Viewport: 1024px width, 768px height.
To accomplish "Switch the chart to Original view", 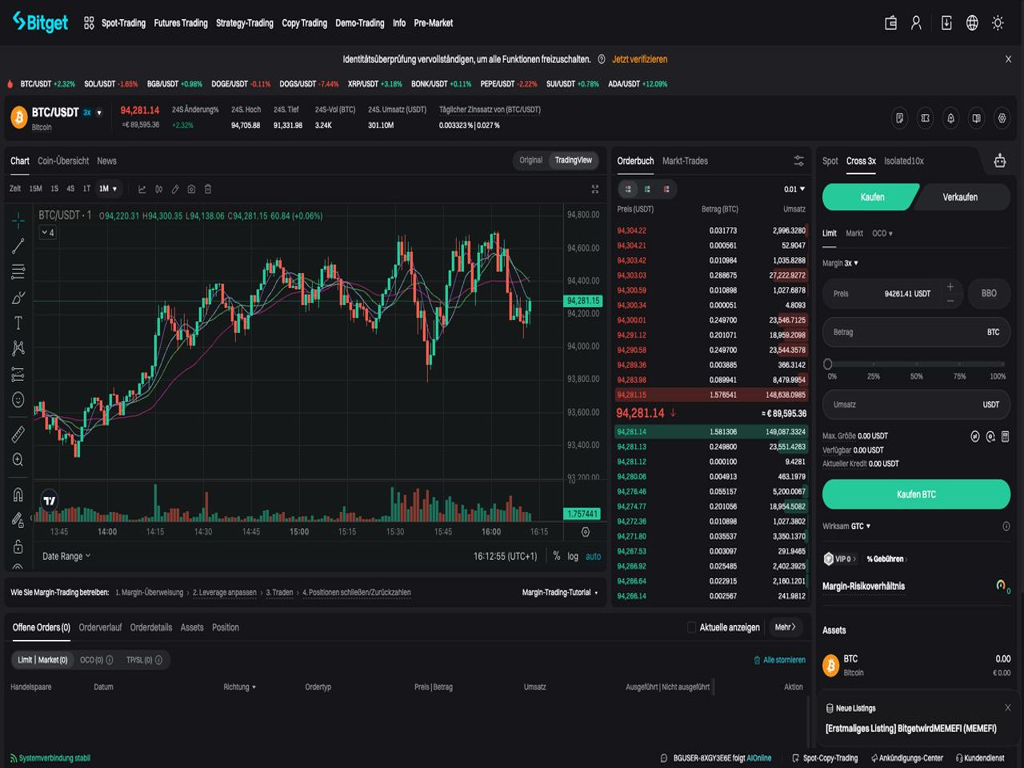I will pos(530,160).
